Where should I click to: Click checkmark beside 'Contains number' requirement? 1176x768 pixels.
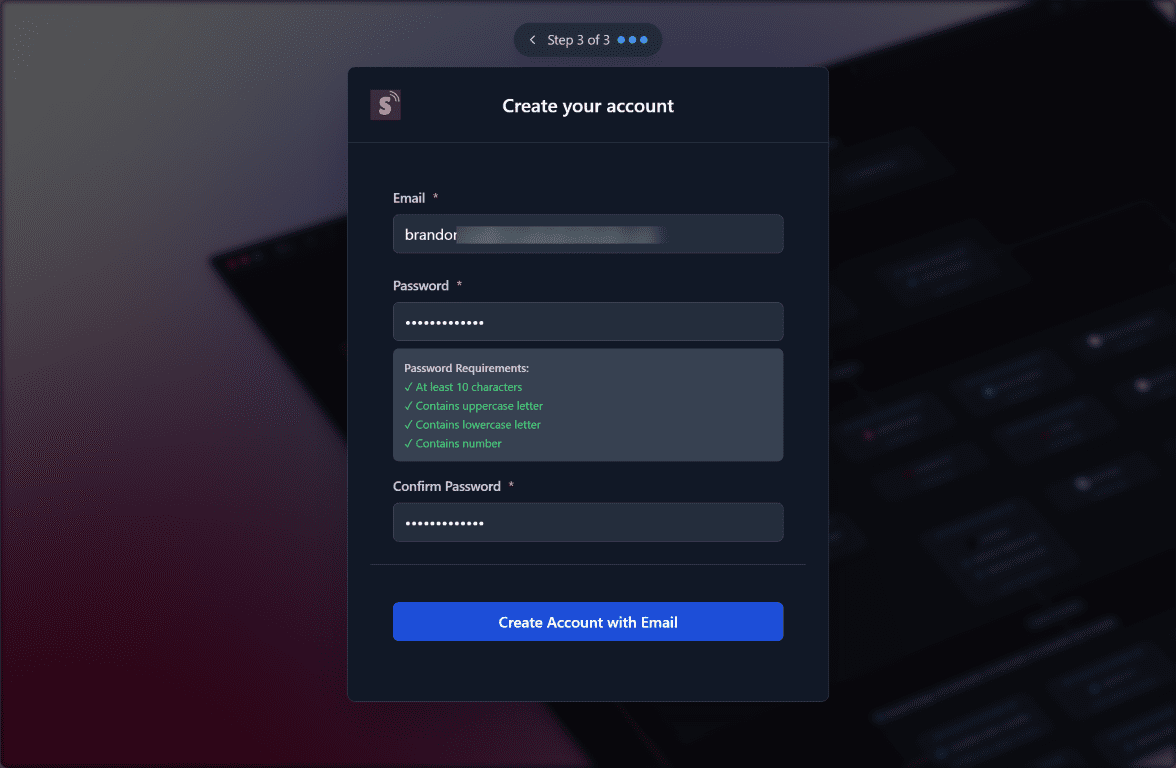click(408, 443)
